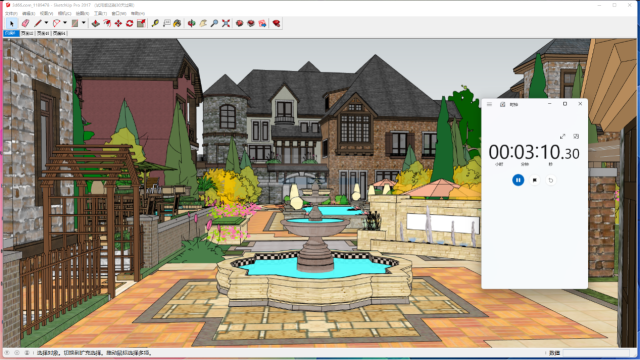640x360 pixels.
Task: Select the Line pencil tool
Action: click(x=38, y=23)
